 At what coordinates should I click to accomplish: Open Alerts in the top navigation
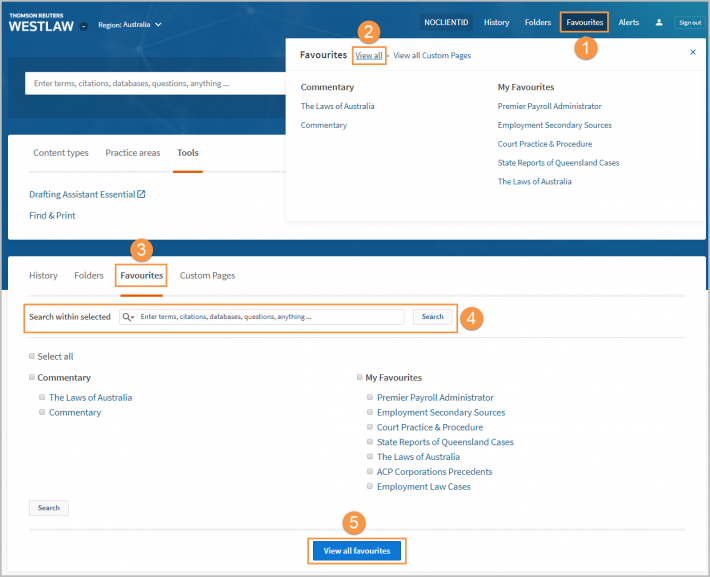click(x=628, y=22)
